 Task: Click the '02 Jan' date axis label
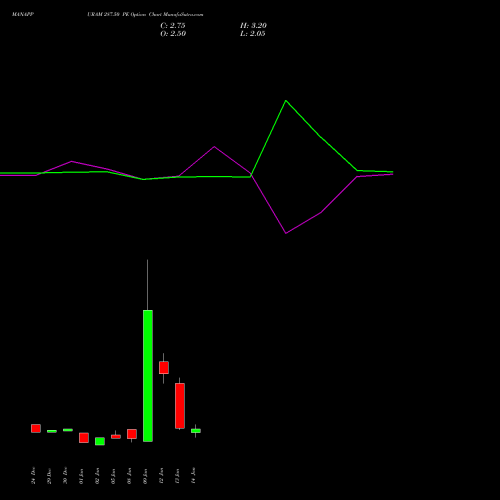coord(97,476)
